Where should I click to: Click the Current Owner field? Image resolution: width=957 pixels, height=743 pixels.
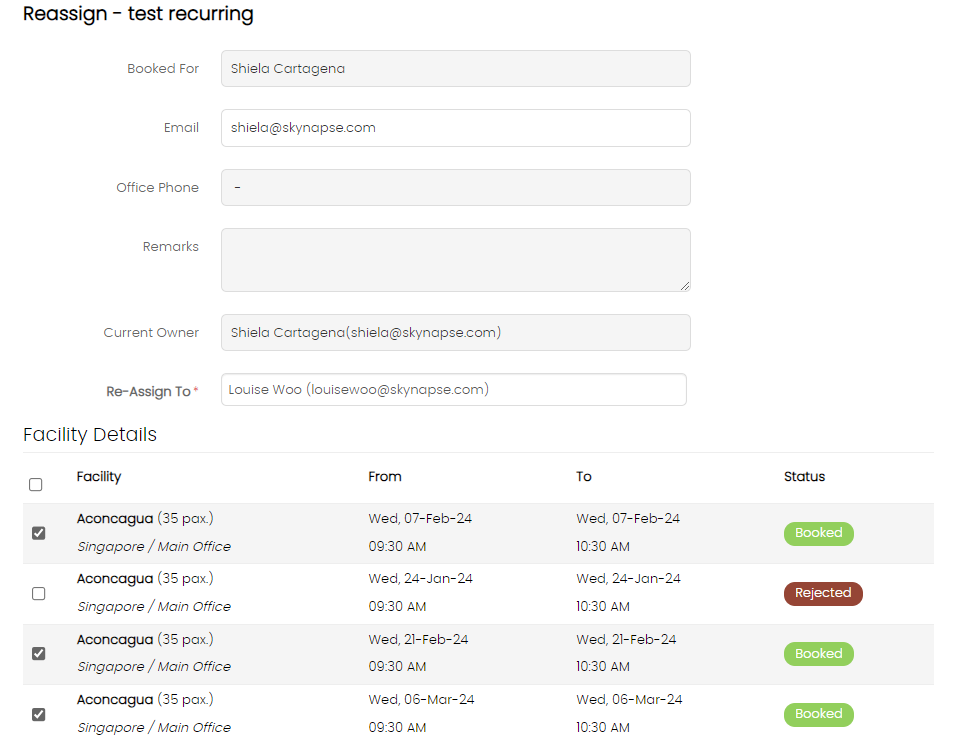[455, 333]
